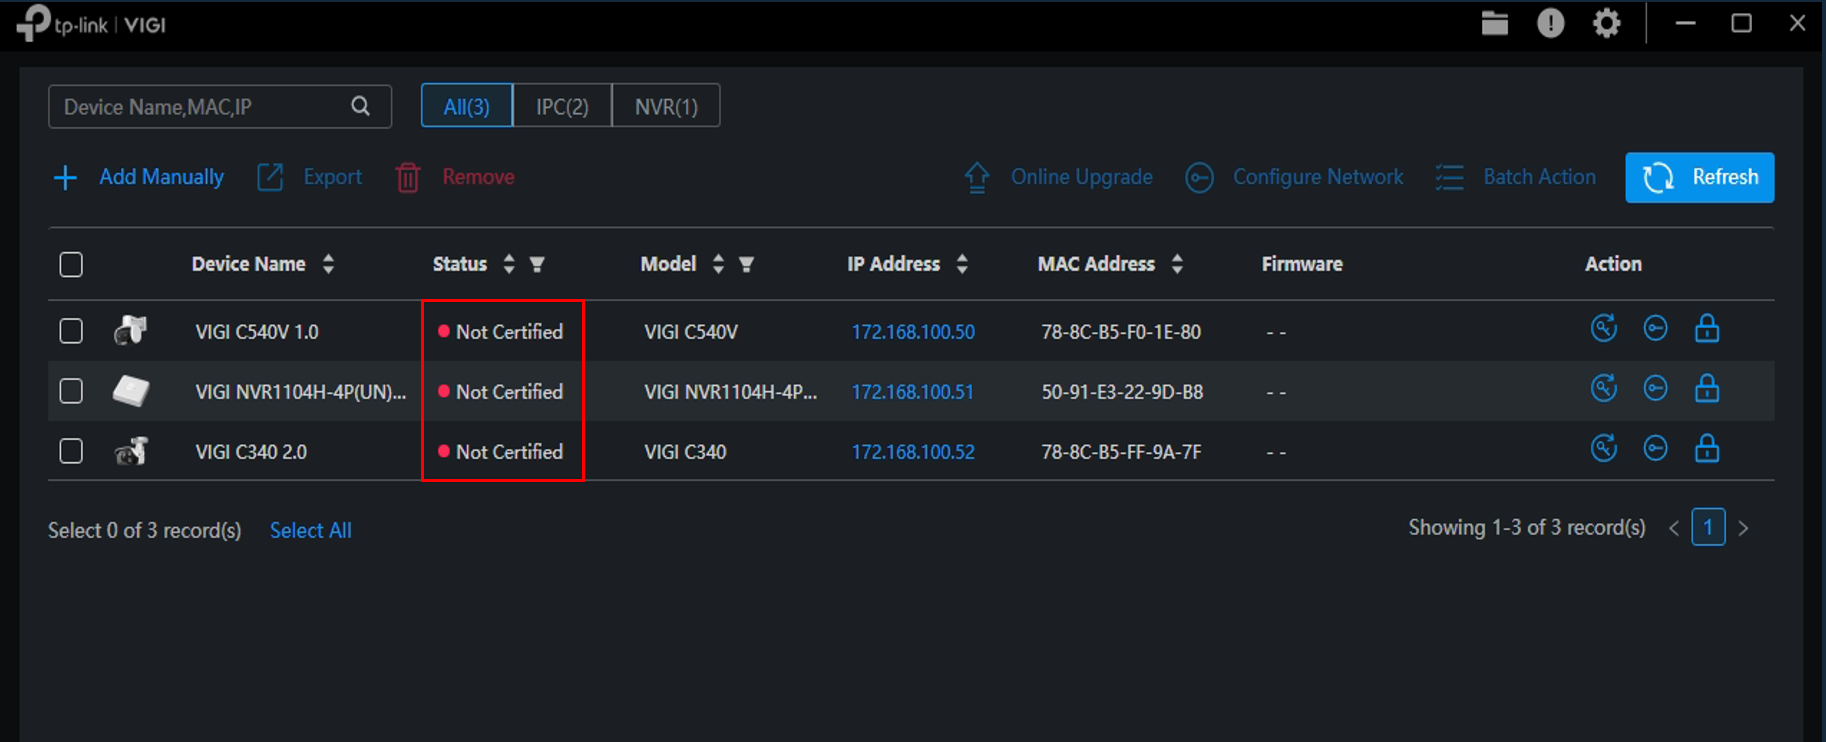1826x742 pixels.
Task: Switch to the NVR(1) tab
Action: (666, 105)
